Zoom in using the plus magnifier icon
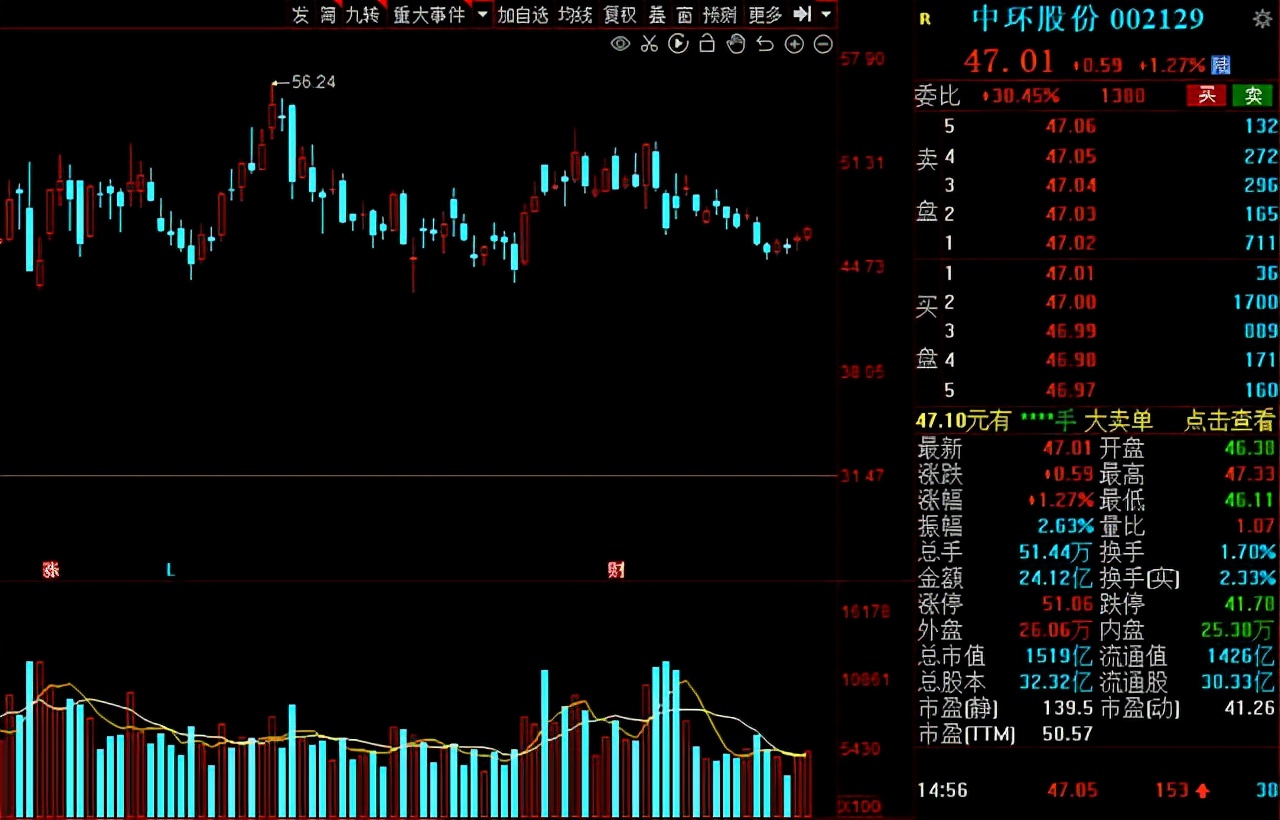This screenshot has height=820, width=1280. click(793, 44)
